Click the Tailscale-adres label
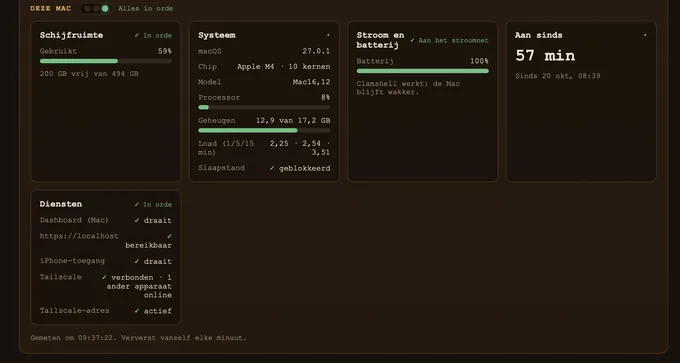The height and width of the screenshot is (363, 680). coord(75,311)
